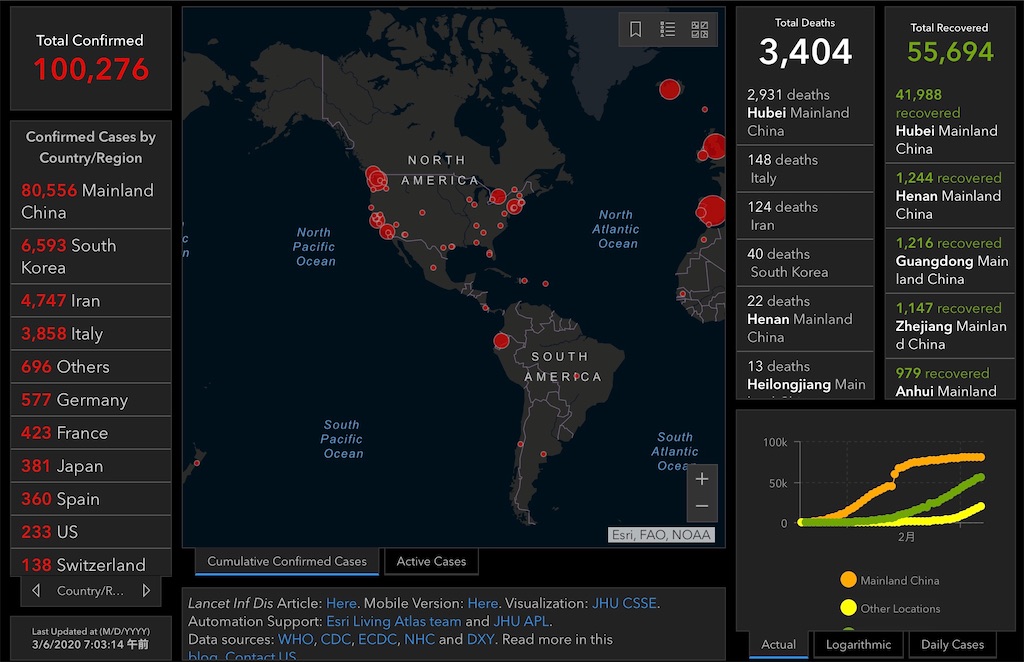Select 979 recovered Anhui entry
Image resolution: width=1024 pixels, height=662 pixels.
tap(950, 380)
